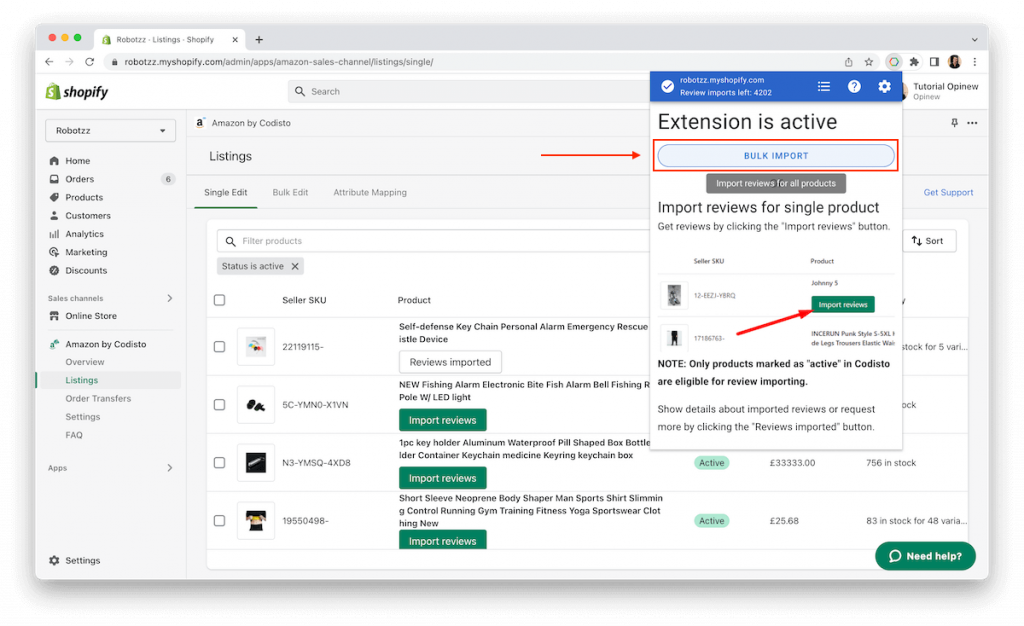Click the share page icon in address bar

[848, 62]
